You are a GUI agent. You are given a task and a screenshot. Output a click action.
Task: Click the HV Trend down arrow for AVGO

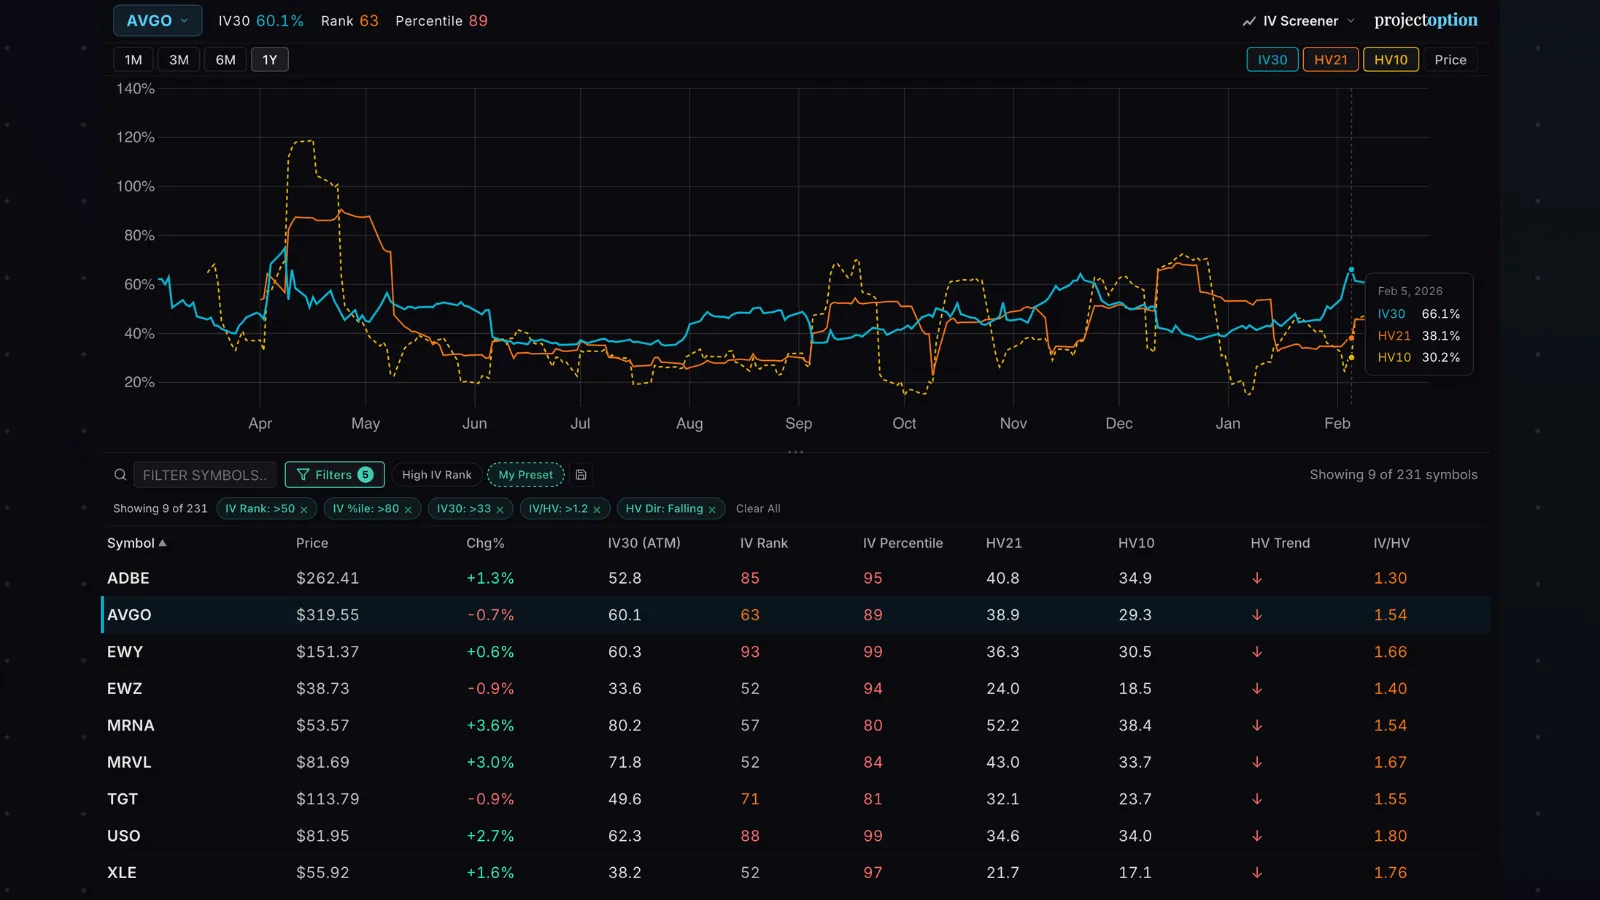pyautogui.click(x=1256, y=615)
